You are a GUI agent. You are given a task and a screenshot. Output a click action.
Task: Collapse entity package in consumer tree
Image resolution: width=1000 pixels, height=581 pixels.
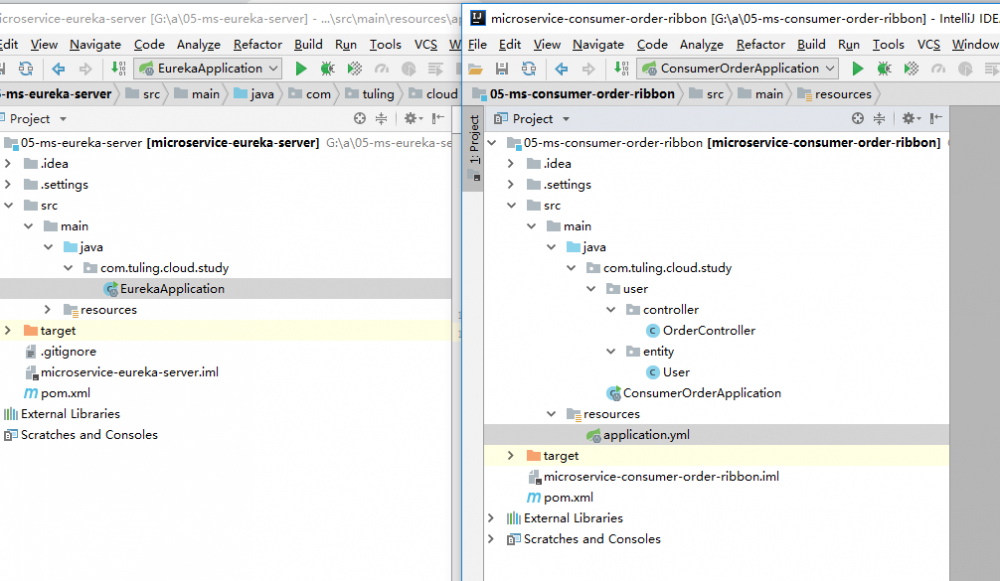click(611, 351)
